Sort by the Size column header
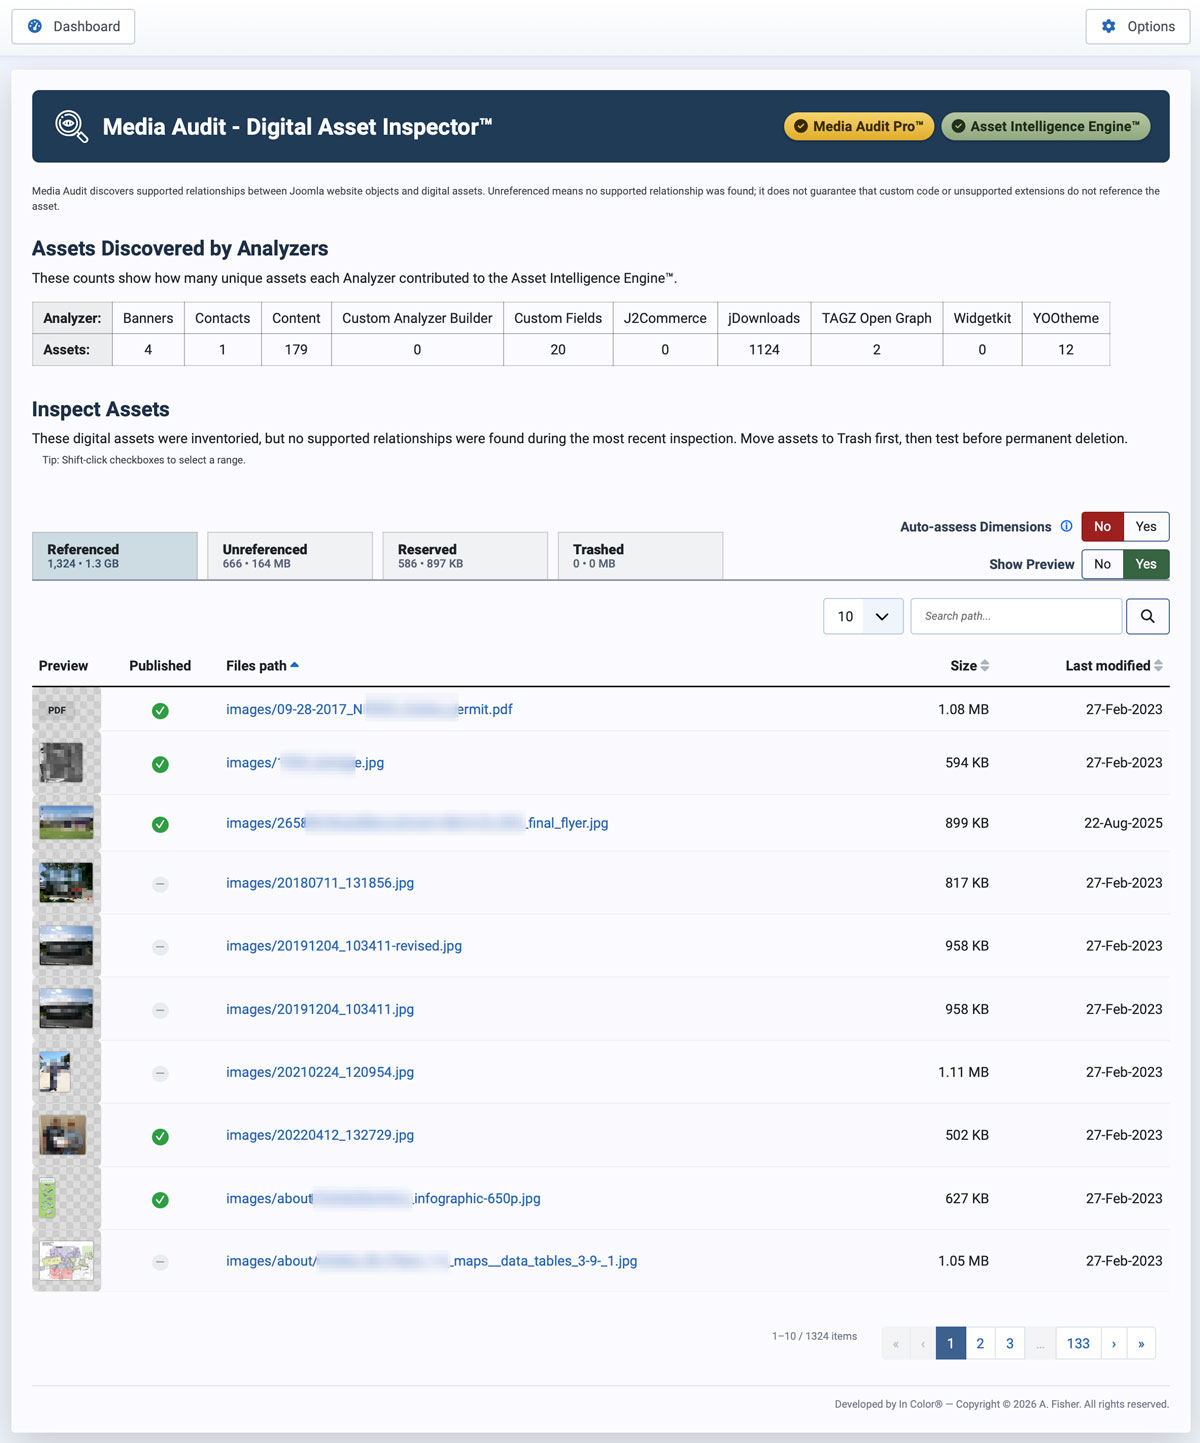Viewport: 1200px width, 1443px height. click(x=969, y=666)
